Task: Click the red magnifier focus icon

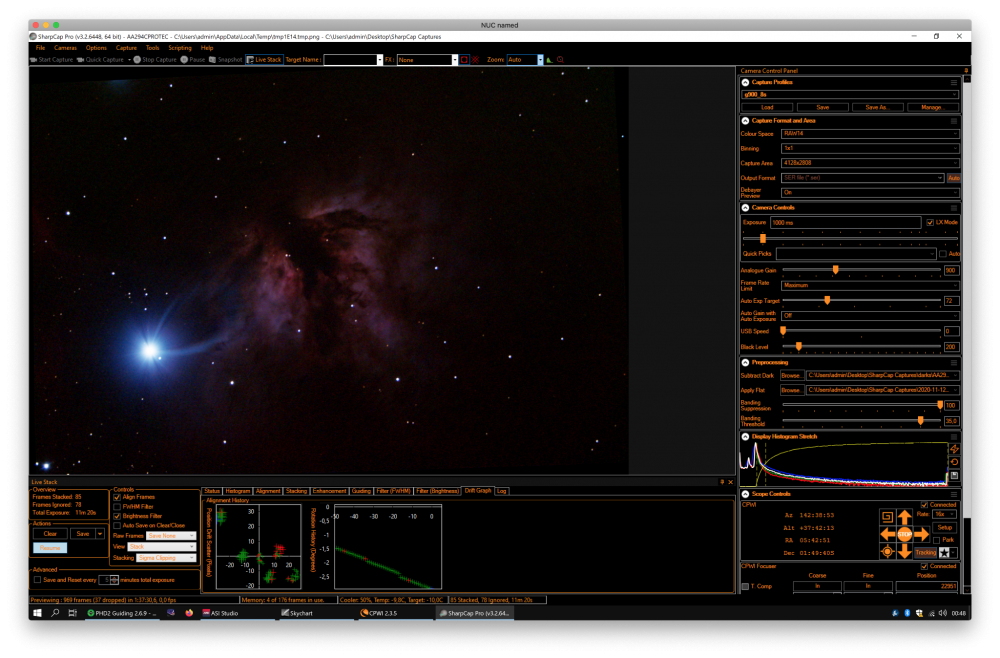Action: click(x=560, y=59)
